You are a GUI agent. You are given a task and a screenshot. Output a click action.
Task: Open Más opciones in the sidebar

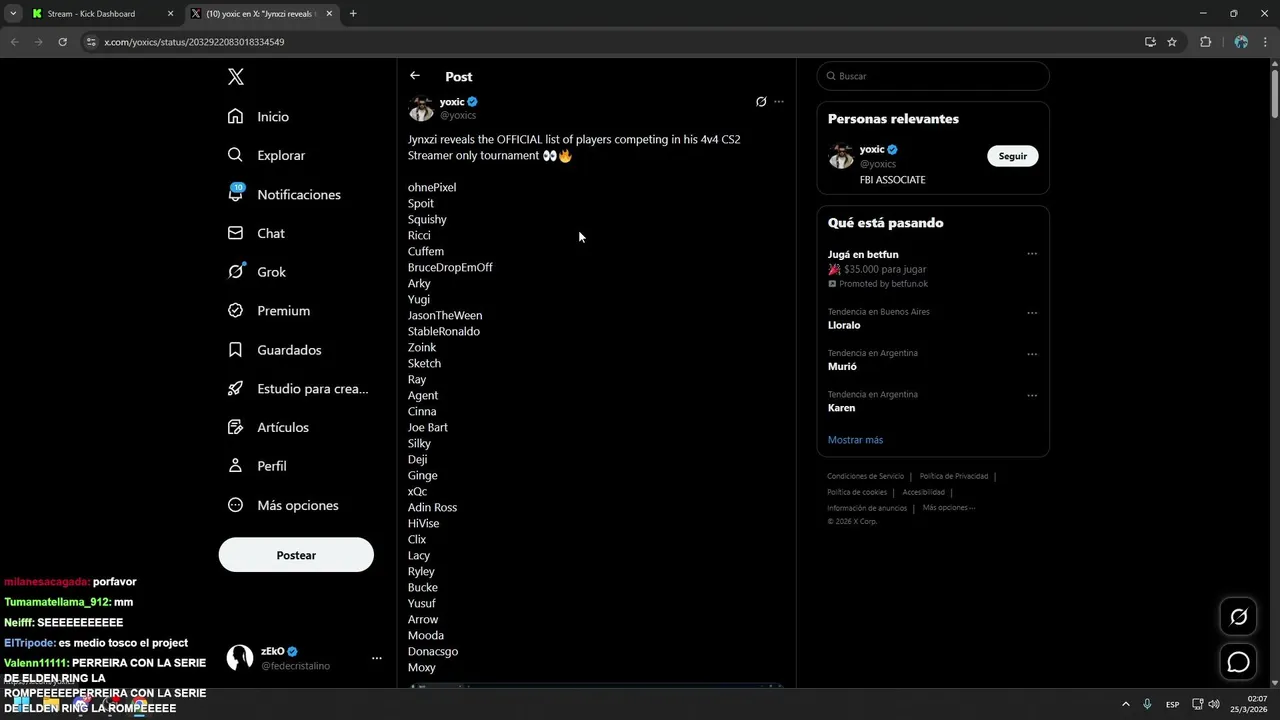tap(282, 505)
